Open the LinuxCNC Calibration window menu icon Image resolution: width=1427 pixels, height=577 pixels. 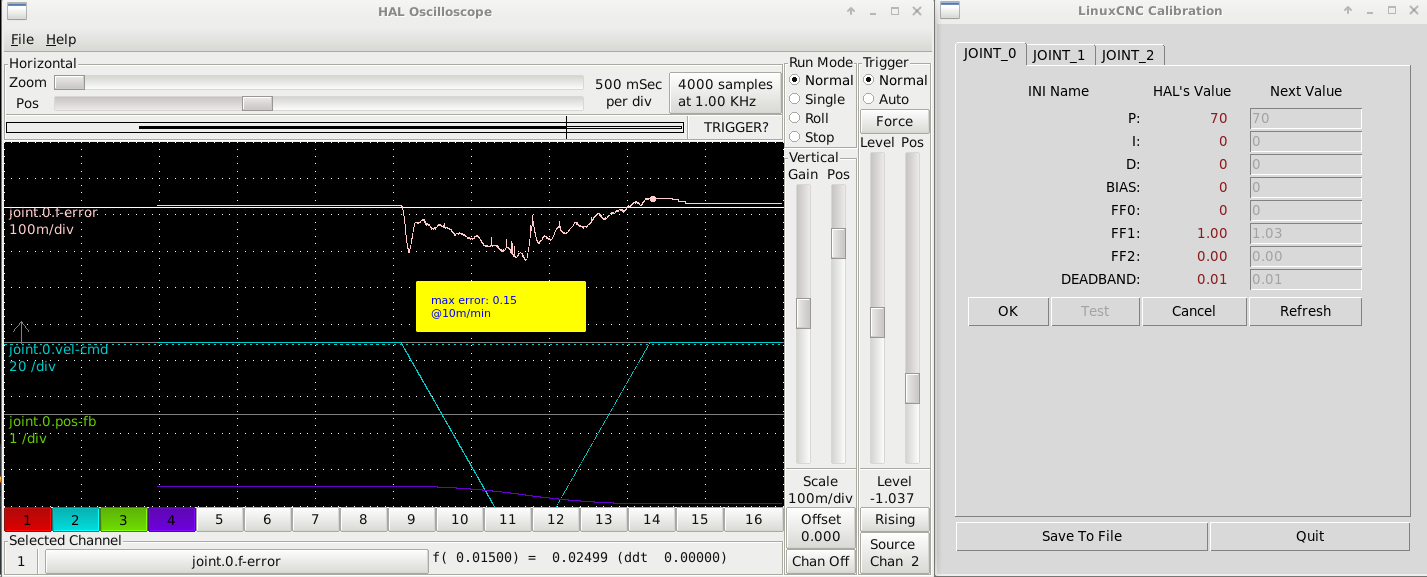950,11
